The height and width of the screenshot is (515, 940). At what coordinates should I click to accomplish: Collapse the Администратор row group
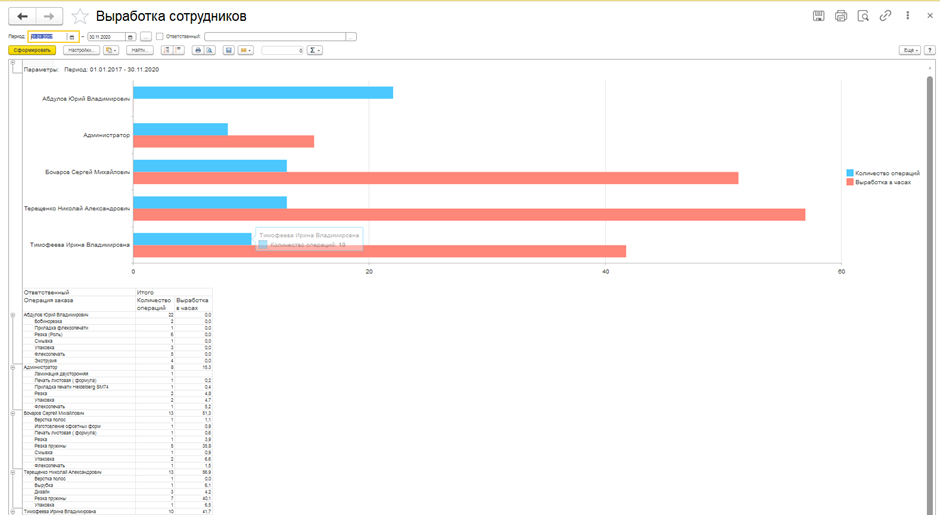pyautogui.click(x=13, y=367)
